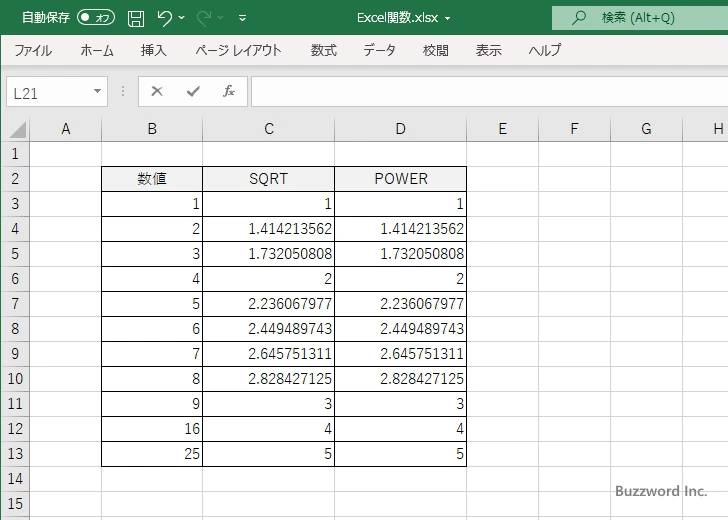The width and height of the screenshot is (728, 520).
Task: Click the Select All corner triangle
Action: (x=18, y=130)
